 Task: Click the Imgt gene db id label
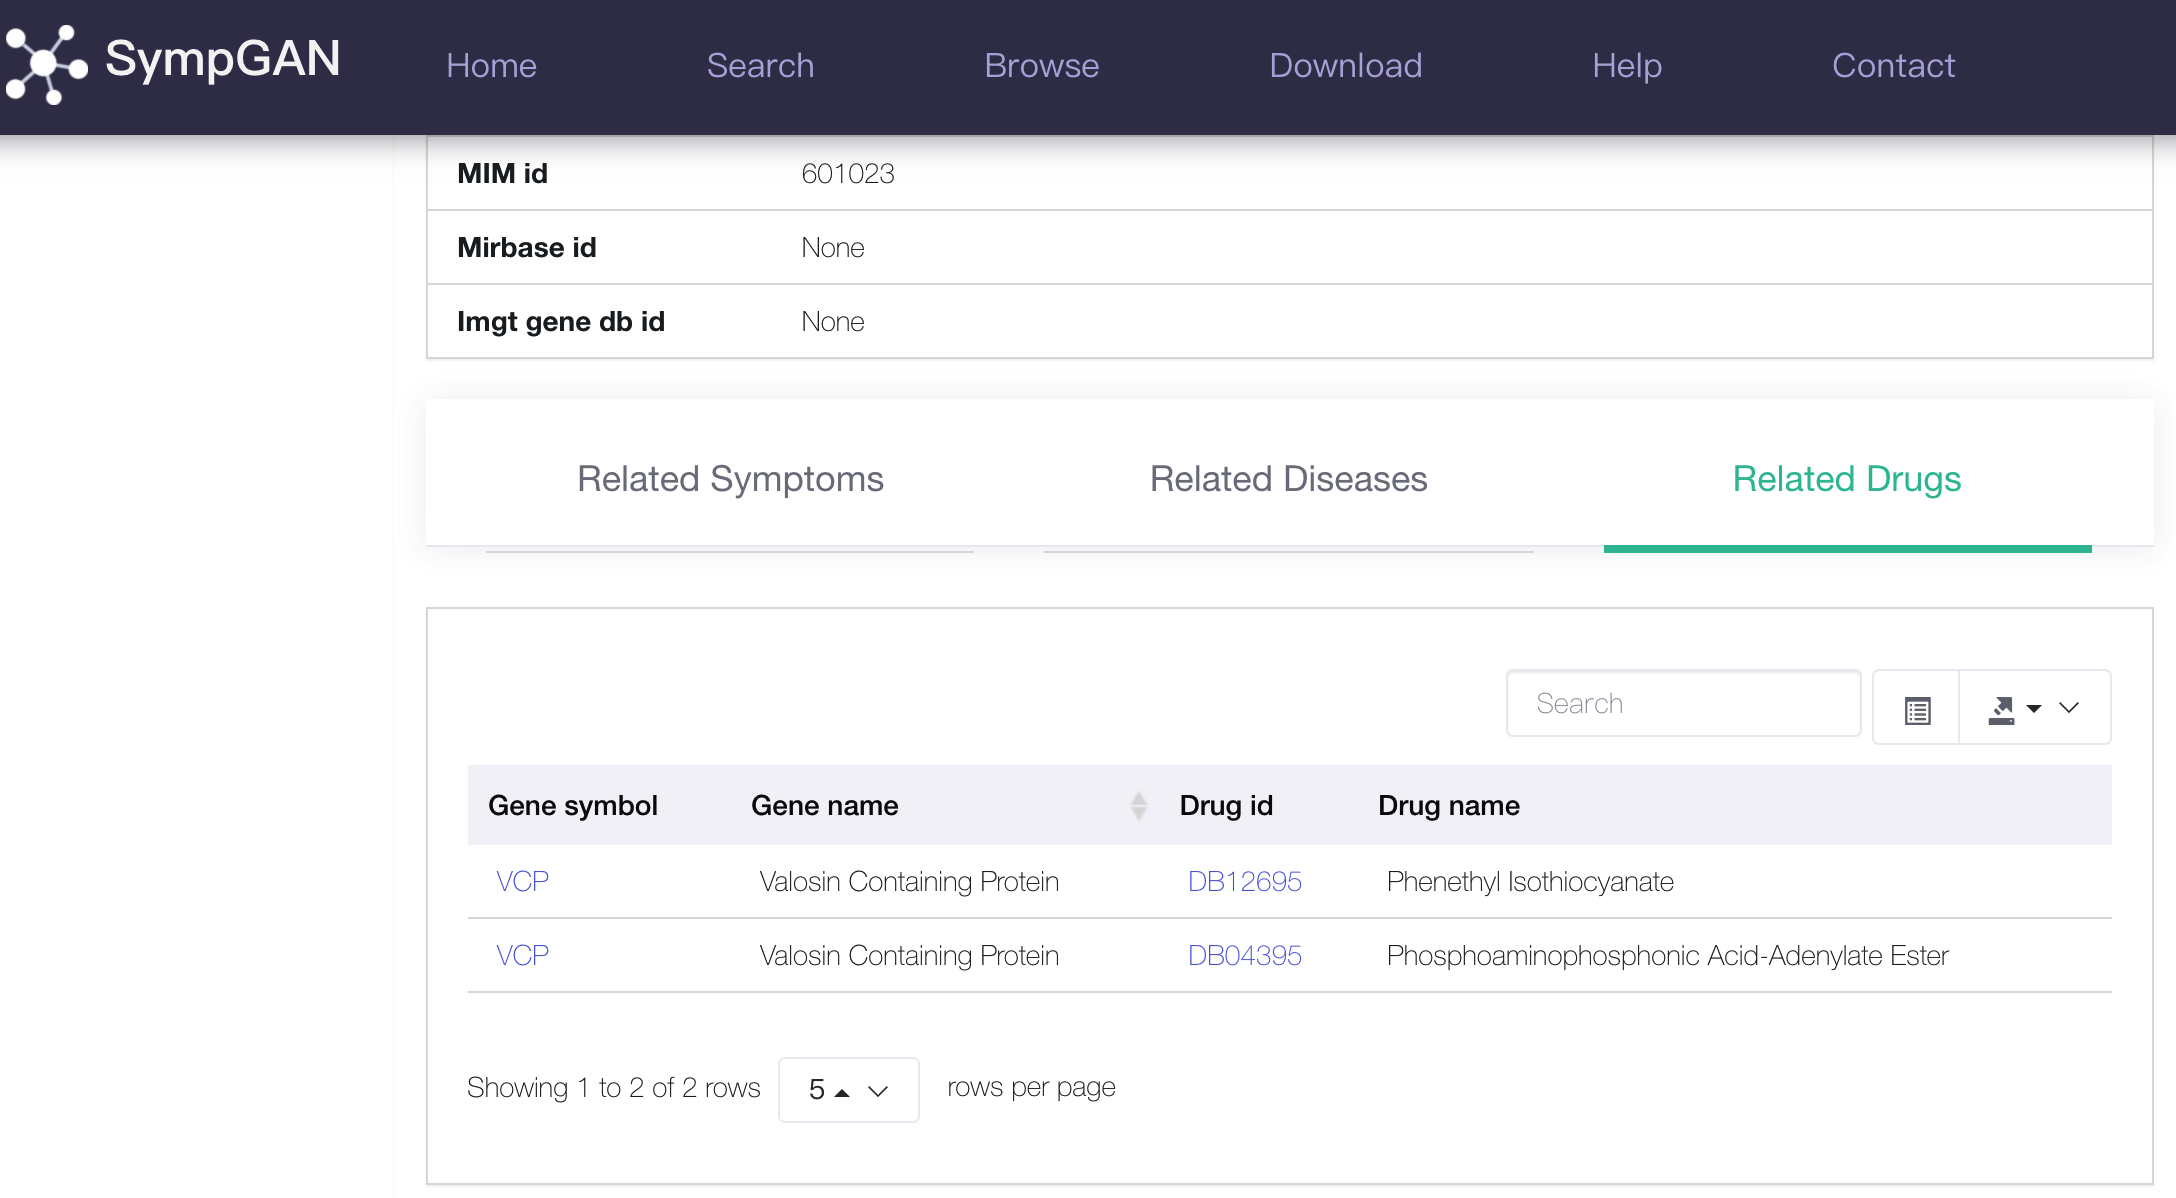click(x=560, y=322)
